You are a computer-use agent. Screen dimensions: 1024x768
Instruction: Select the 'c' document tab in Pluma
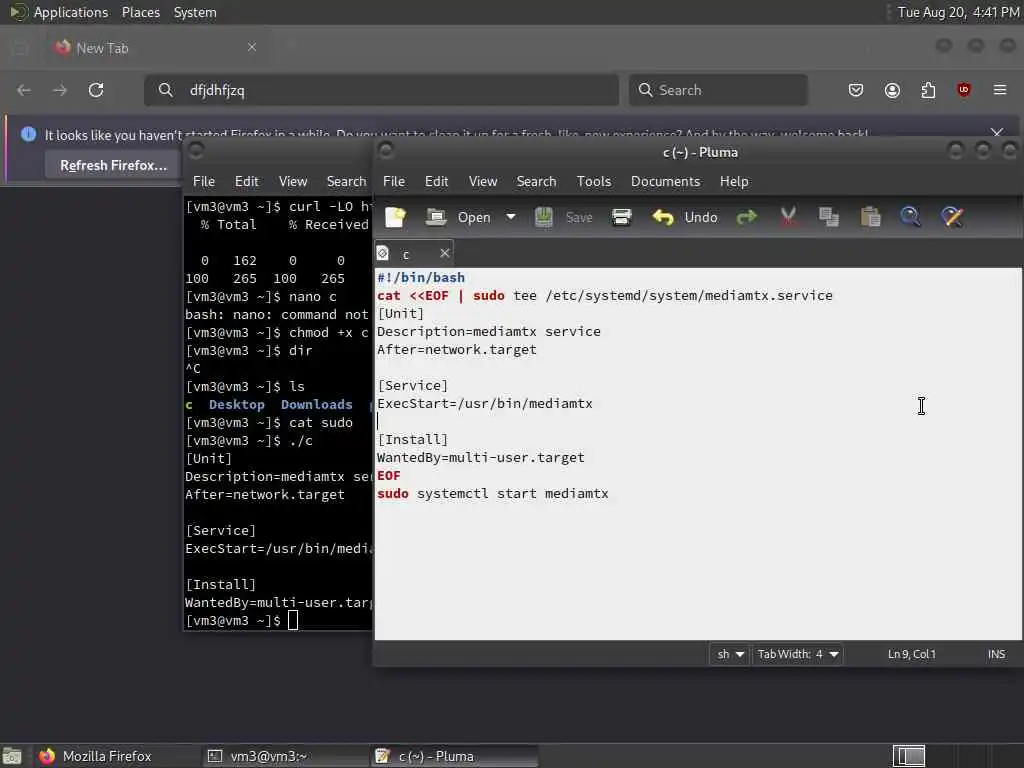click(x=406, y=254)
